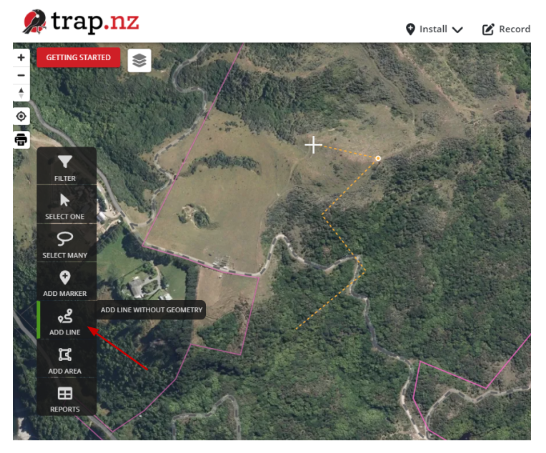Click the Install chevron arrow

(457, 30)
